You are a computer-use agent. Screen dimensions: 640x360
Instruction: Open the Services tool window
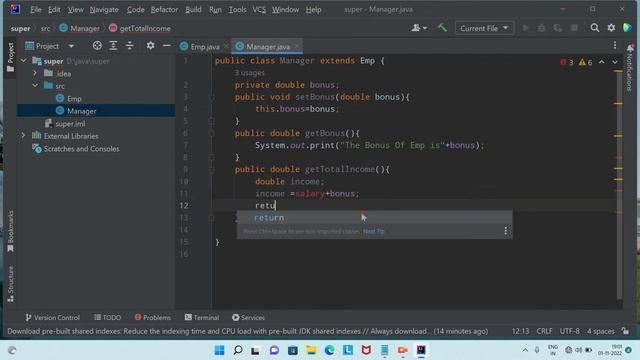point(248,317)
